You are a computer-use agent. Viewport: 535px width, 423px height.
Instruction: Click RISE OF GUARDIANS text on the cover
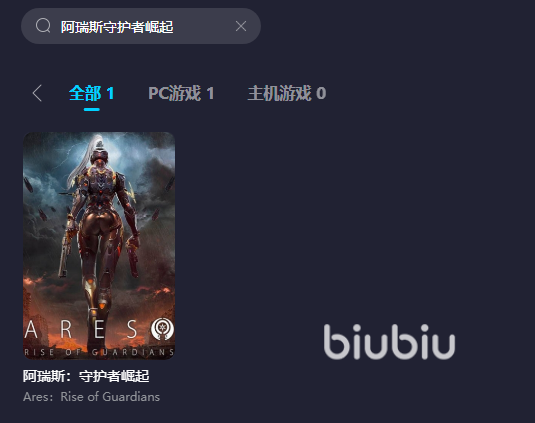[99, 352]
